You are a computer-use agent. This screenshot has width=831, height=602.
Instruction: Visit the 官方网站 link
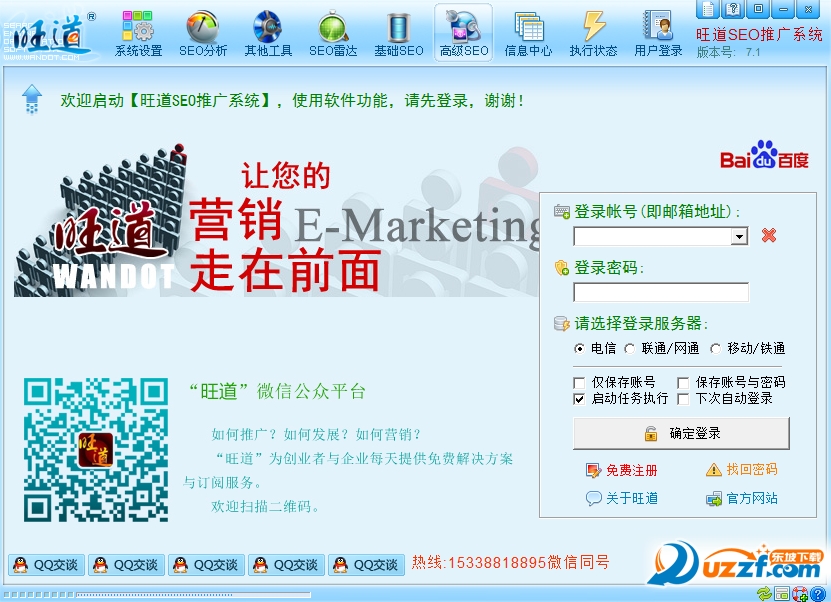(x=741, y=499)
